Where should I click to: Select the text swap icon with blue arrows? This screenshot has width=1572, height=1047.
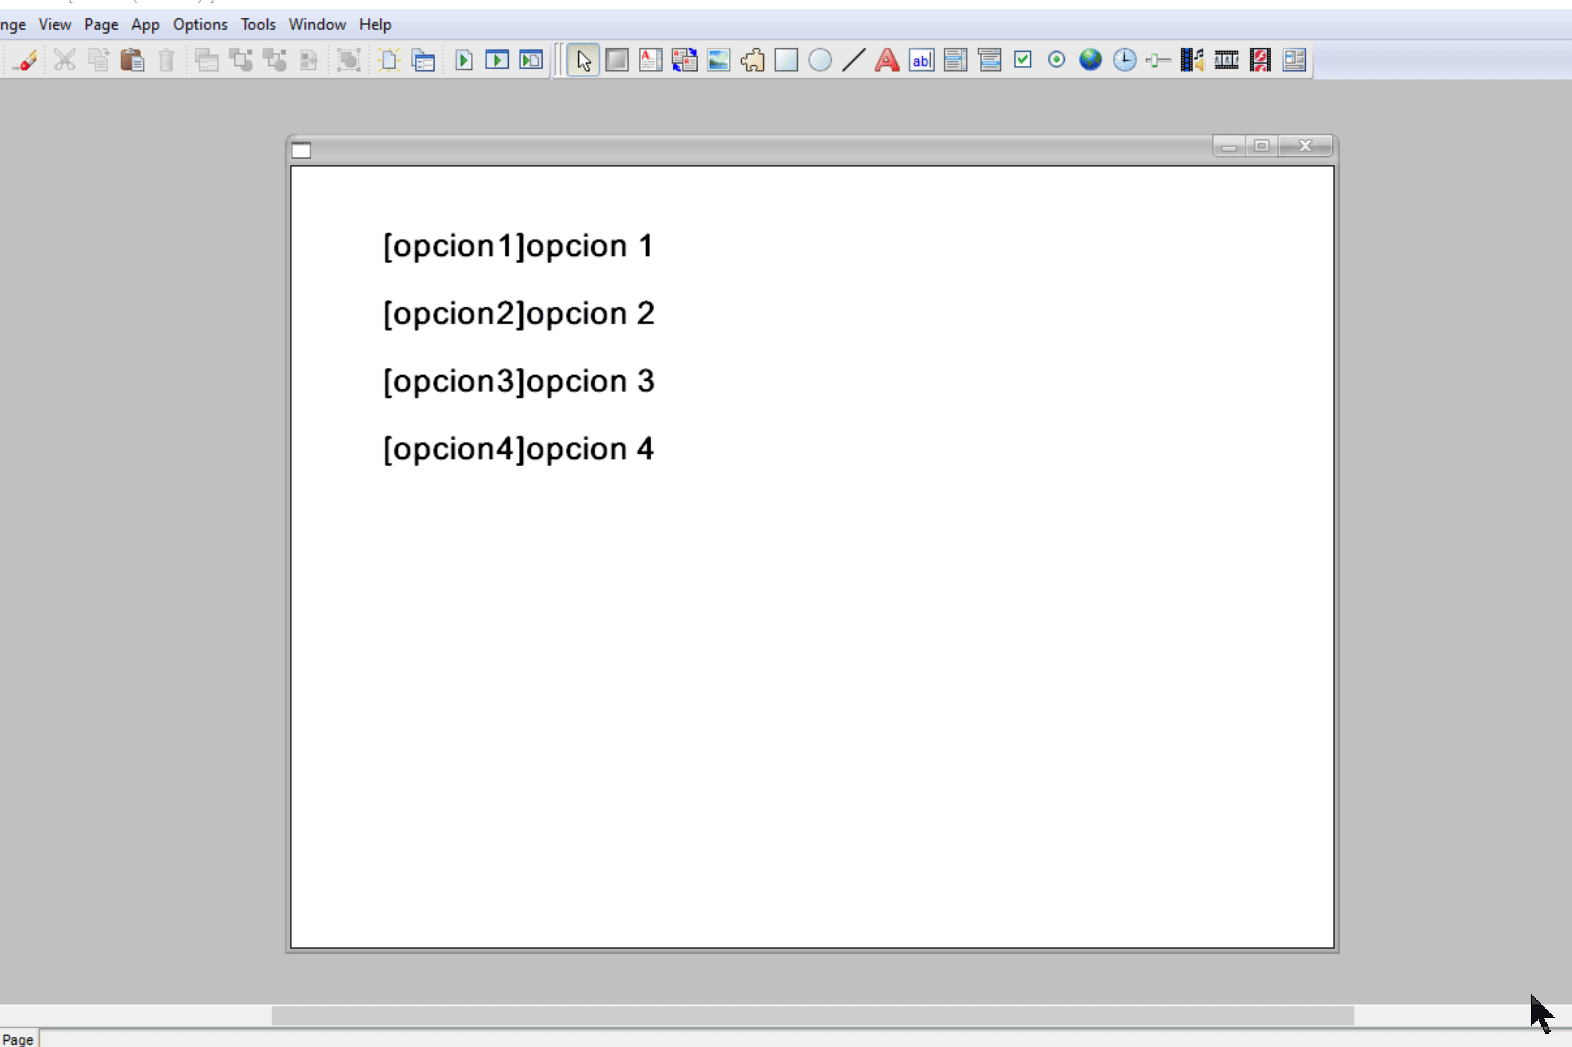685,60
